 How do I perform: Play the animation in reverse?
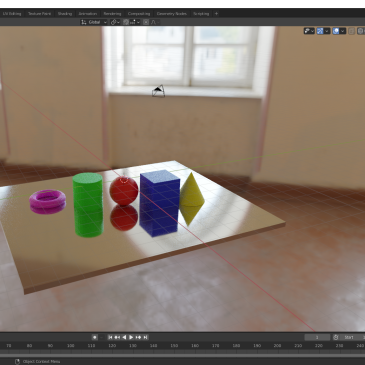pyautogui.click(x=124, y=337)
